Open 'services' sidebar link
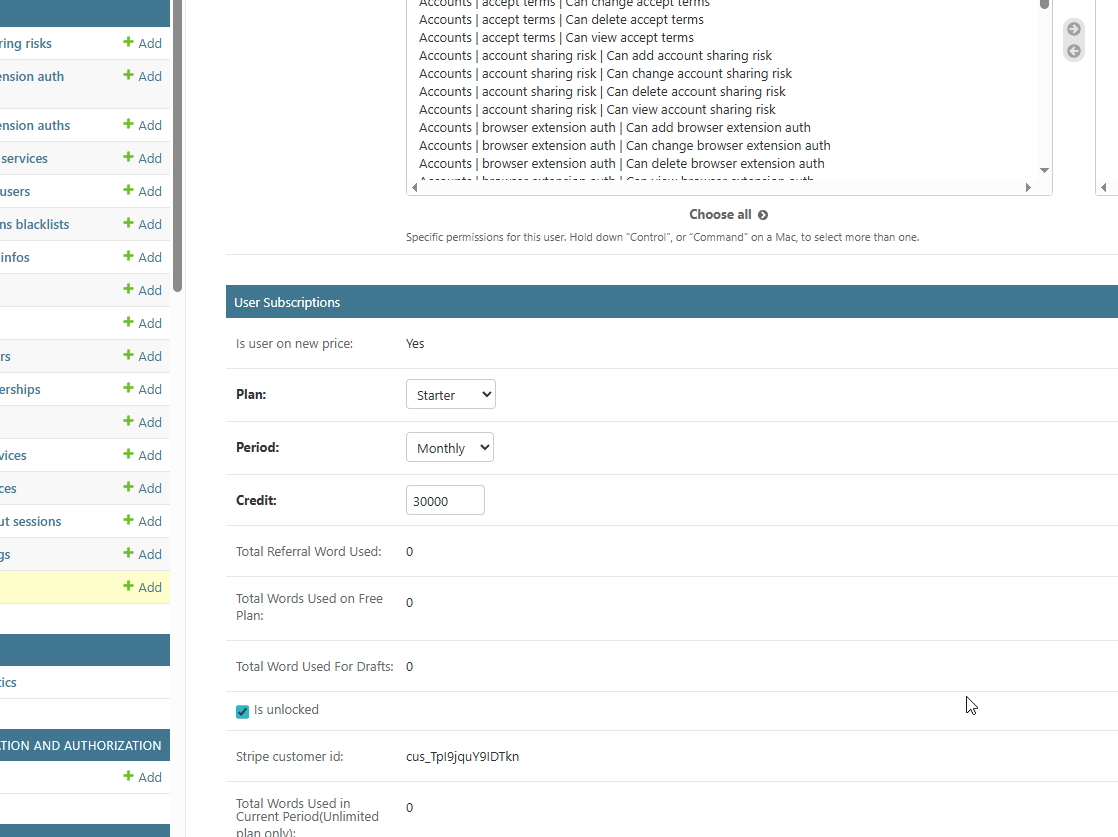This screenshot has height=837, width=1118. pos(24,158)
